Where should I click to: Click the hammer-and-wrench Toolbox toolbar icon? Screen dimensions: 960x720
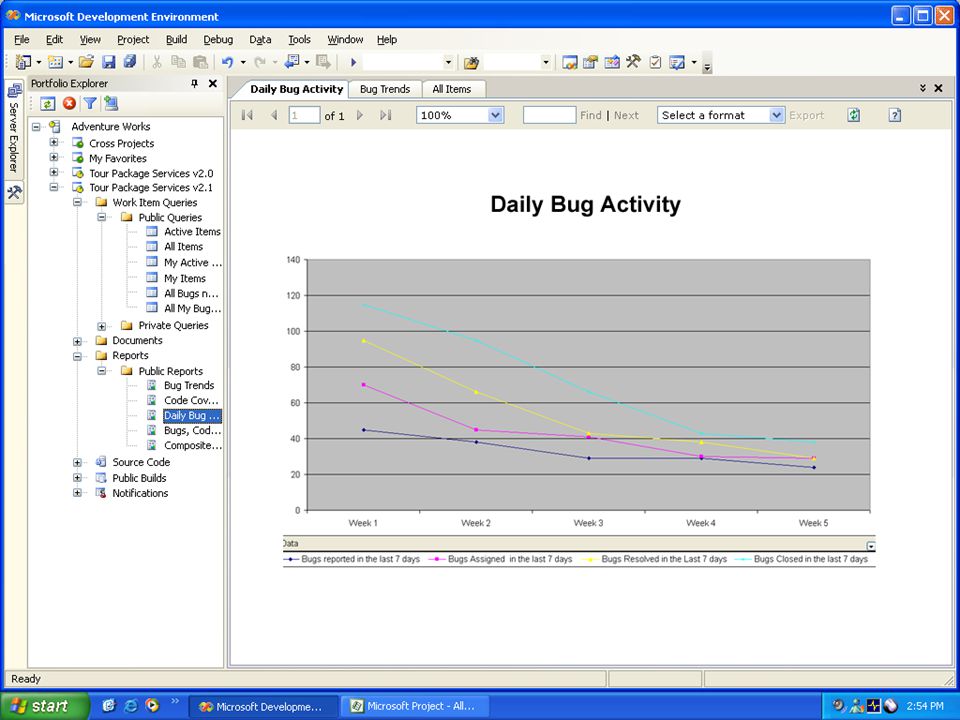[x=633, y=62]
